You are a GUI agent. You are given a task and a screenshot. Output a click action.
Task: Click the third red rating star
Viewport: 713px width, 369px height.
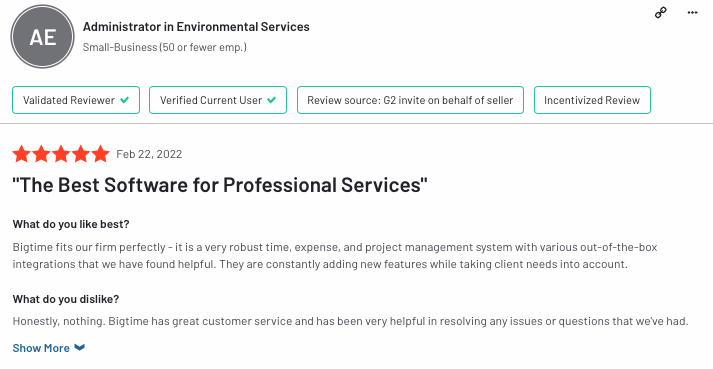pyautogui.click(x=61, y=154)
